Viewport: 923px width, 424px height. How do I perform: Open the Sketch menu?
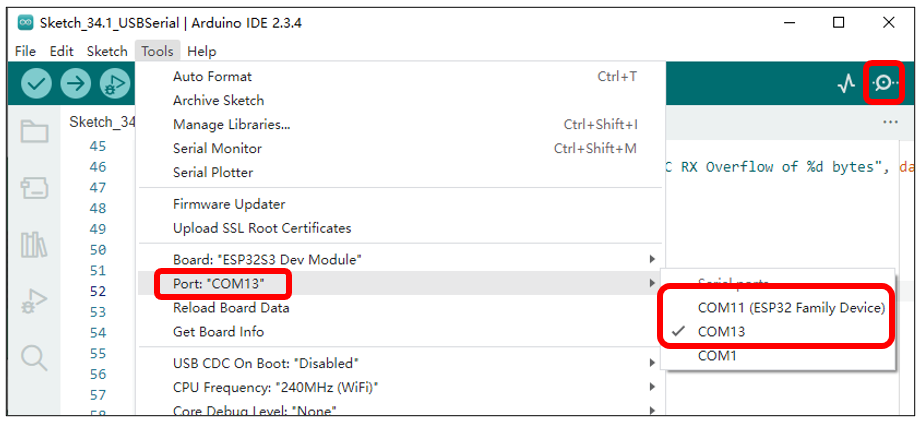pos(107,51)
